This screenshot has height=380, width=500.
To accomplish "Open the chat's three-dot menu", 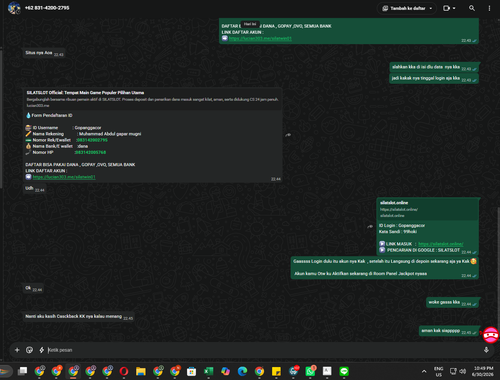I will 489,8.
